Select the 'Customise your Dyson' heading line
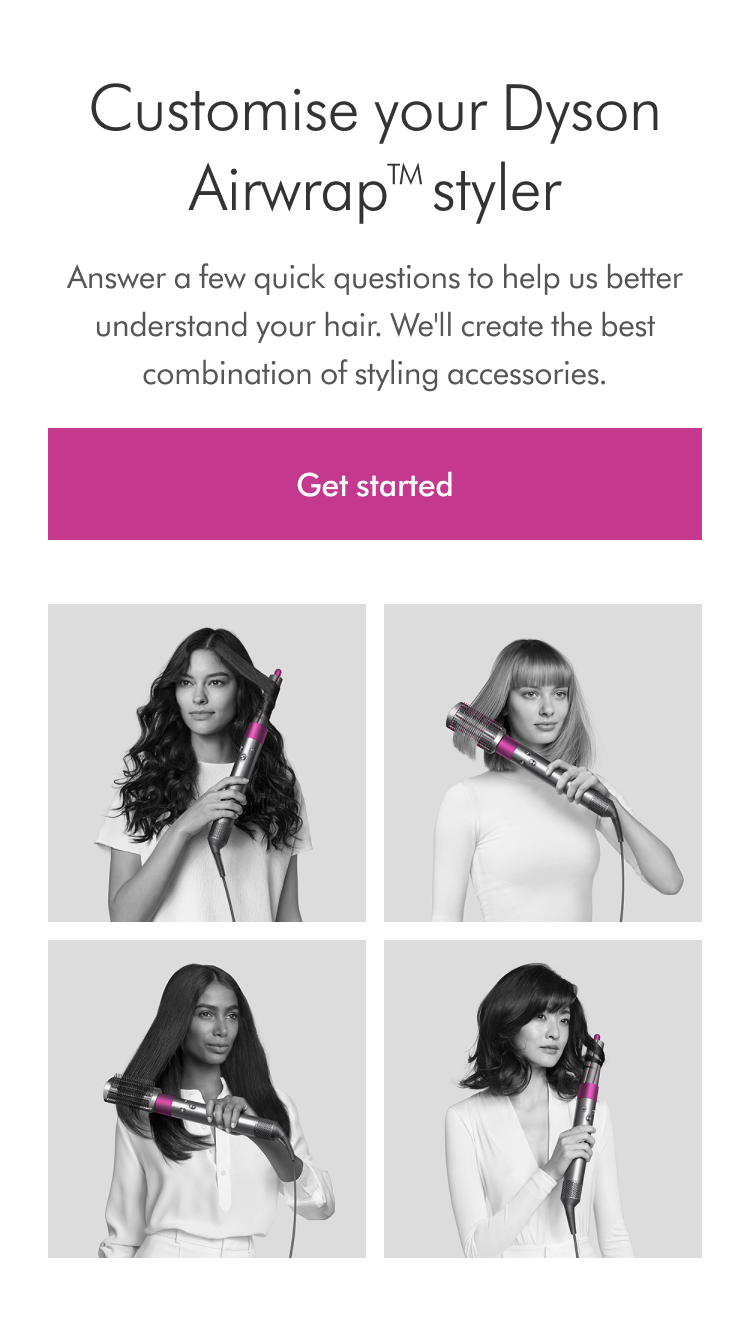The width and height of the screenshot is (750, 1334). [375, 110]
